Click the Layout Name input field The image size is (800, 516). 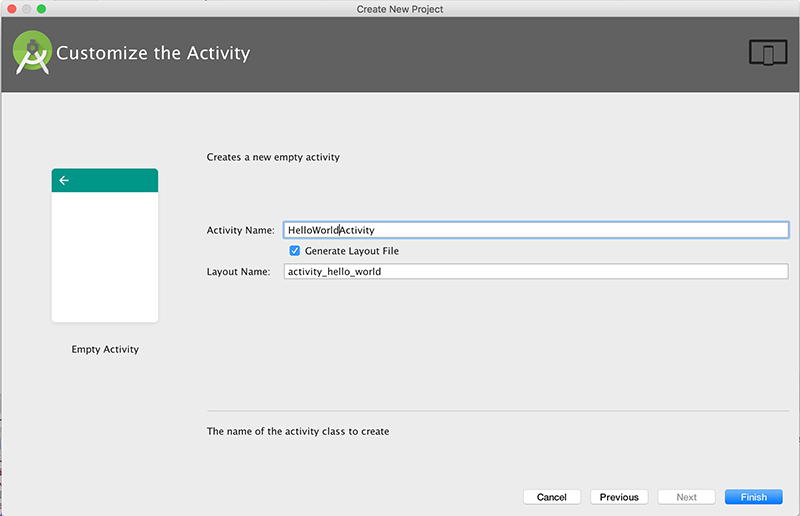[x=536, y=271]
